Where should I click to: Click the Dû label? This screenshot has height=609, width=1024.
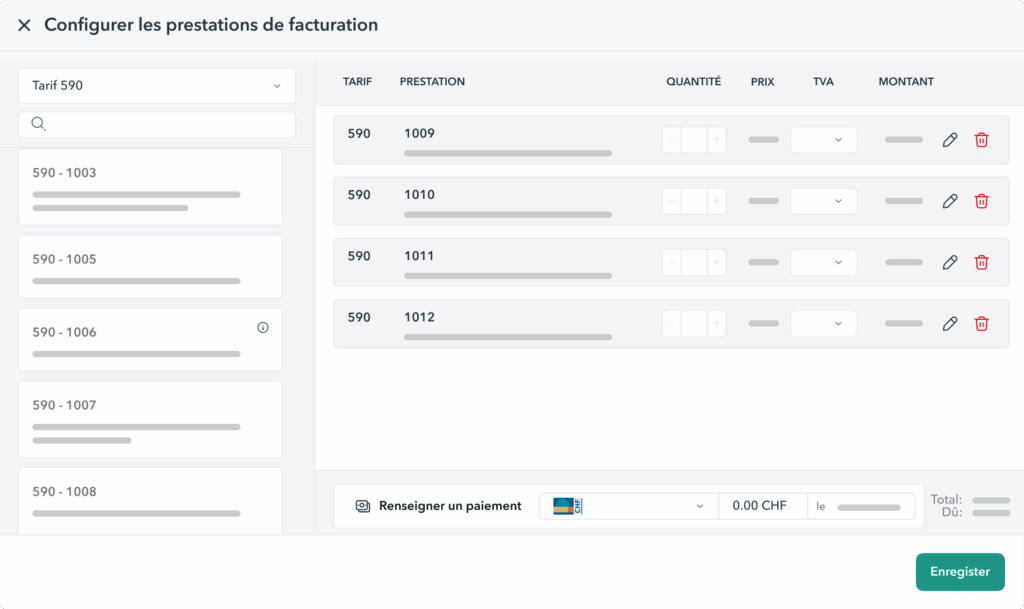[x=952, y=512]
